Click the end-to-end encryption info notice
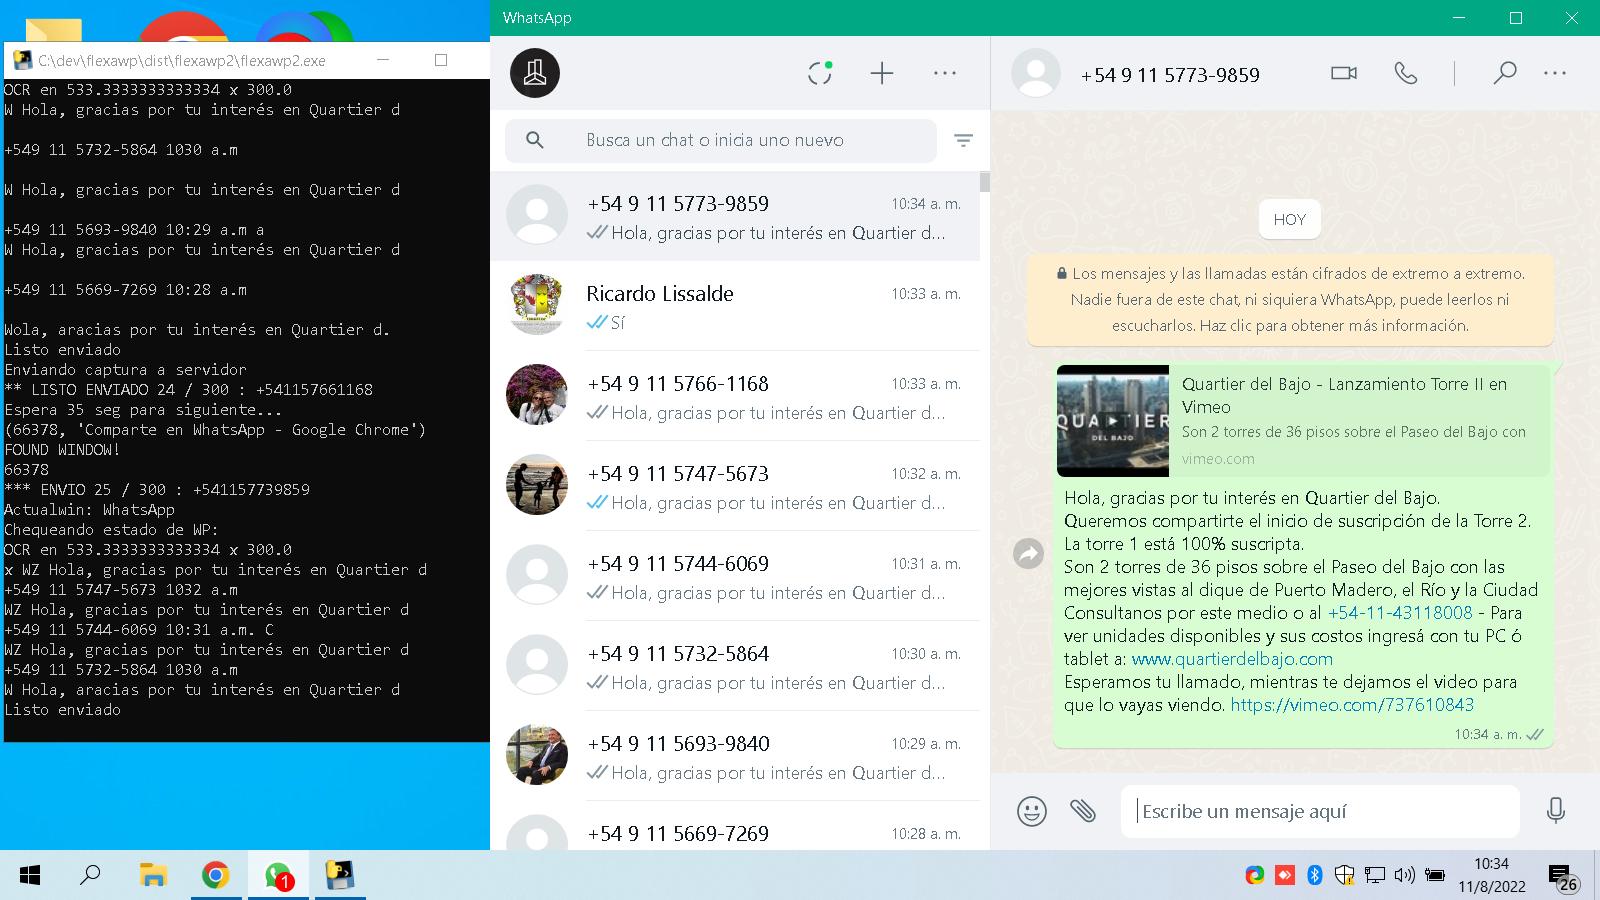This screenshot has height=900, width=1600. pyautogui.click(x=1290, y=299)
